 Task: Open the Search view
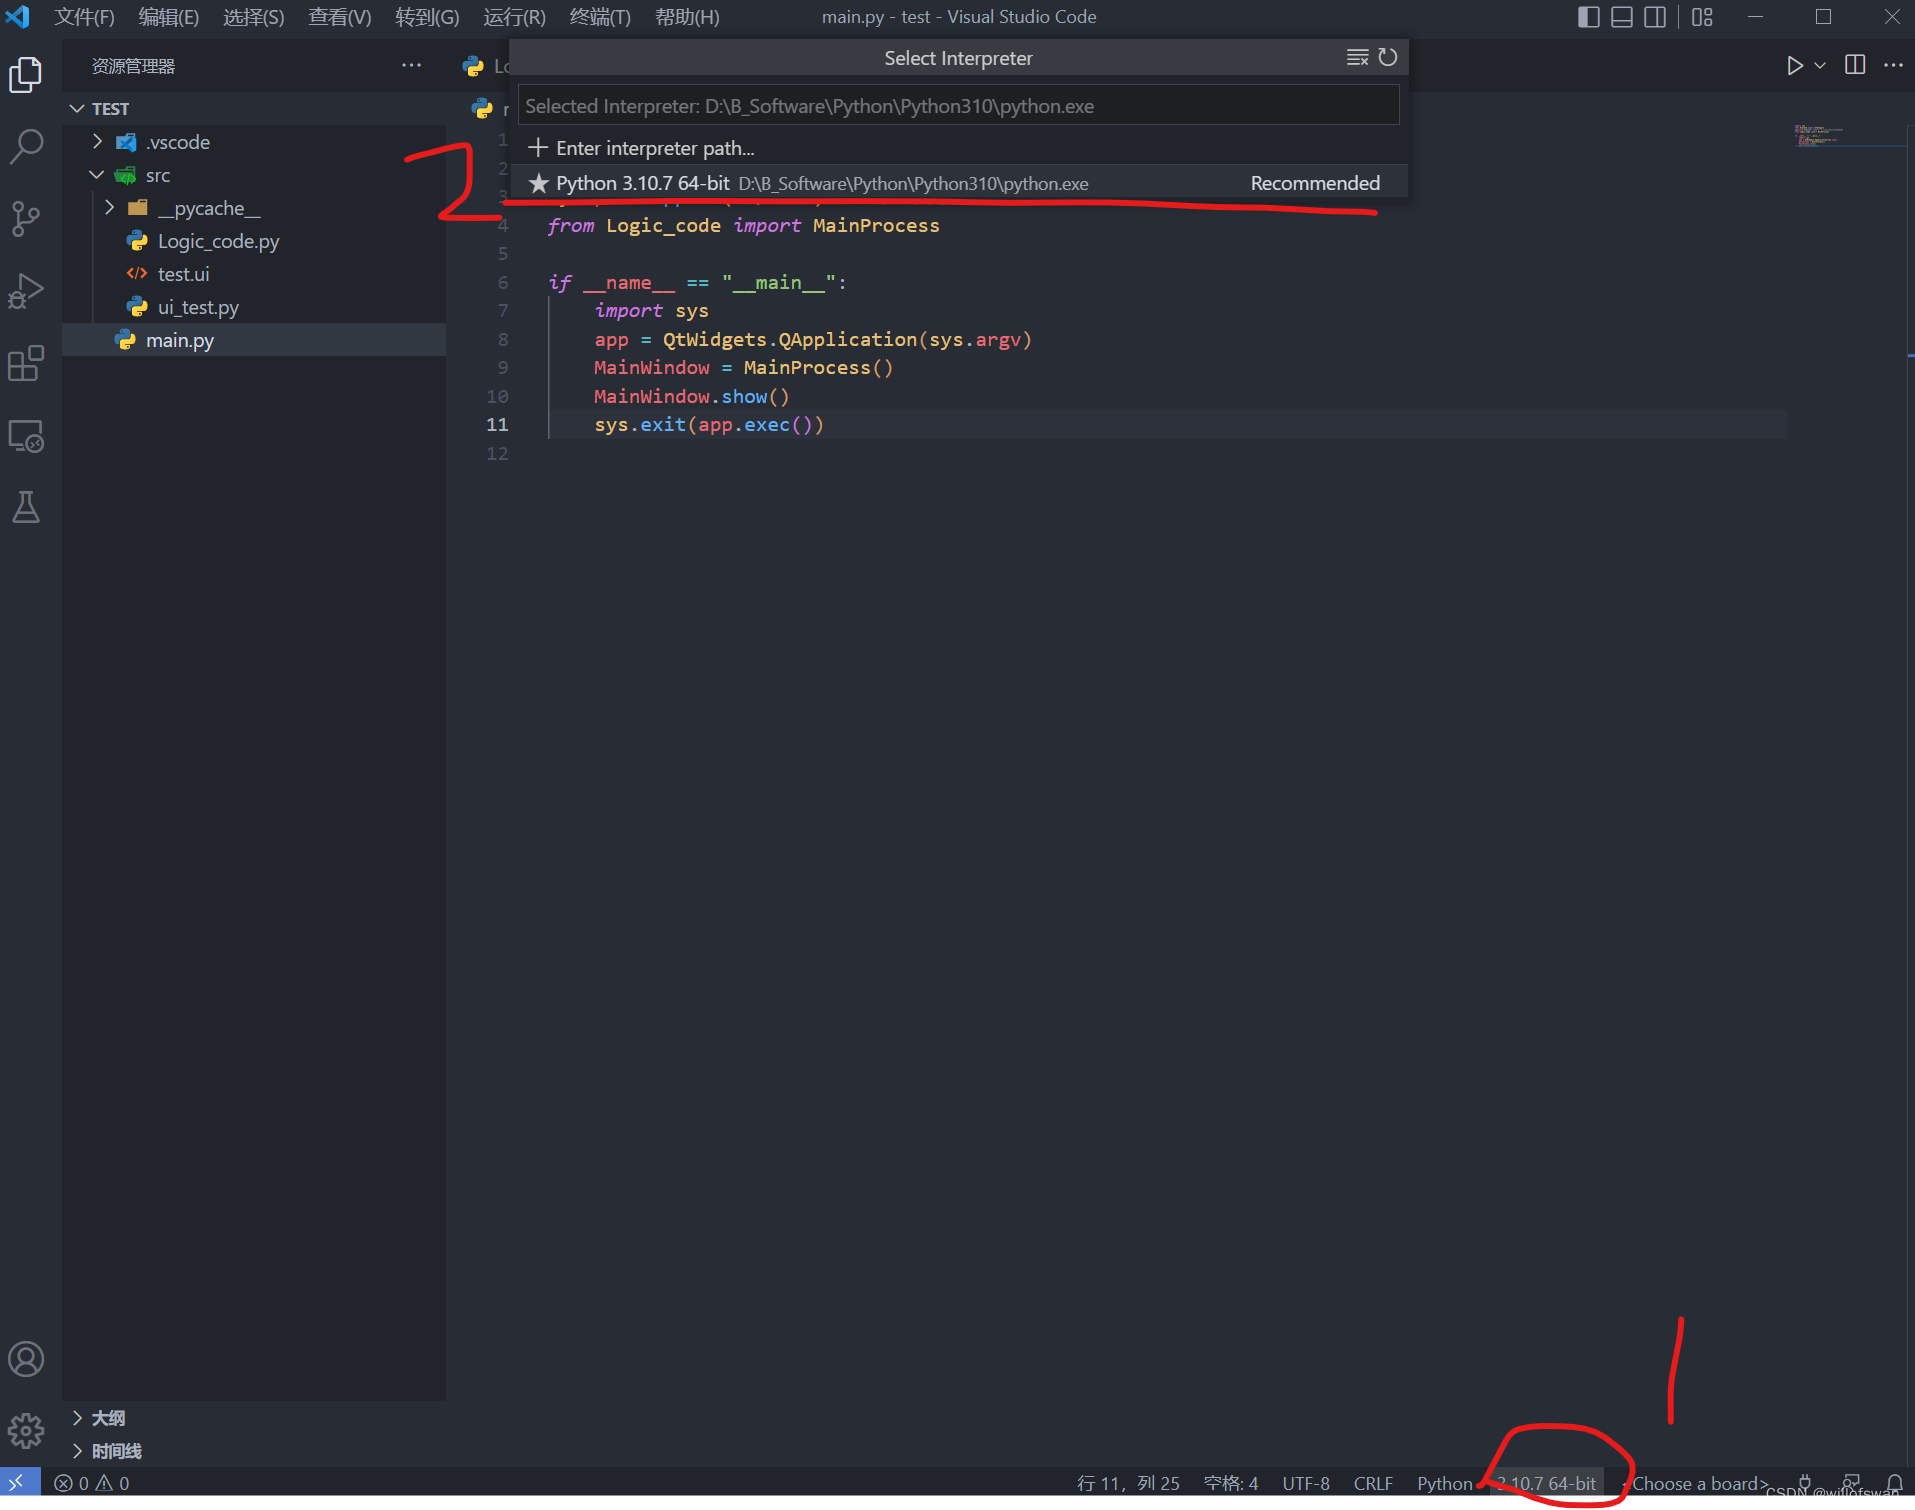26,147
